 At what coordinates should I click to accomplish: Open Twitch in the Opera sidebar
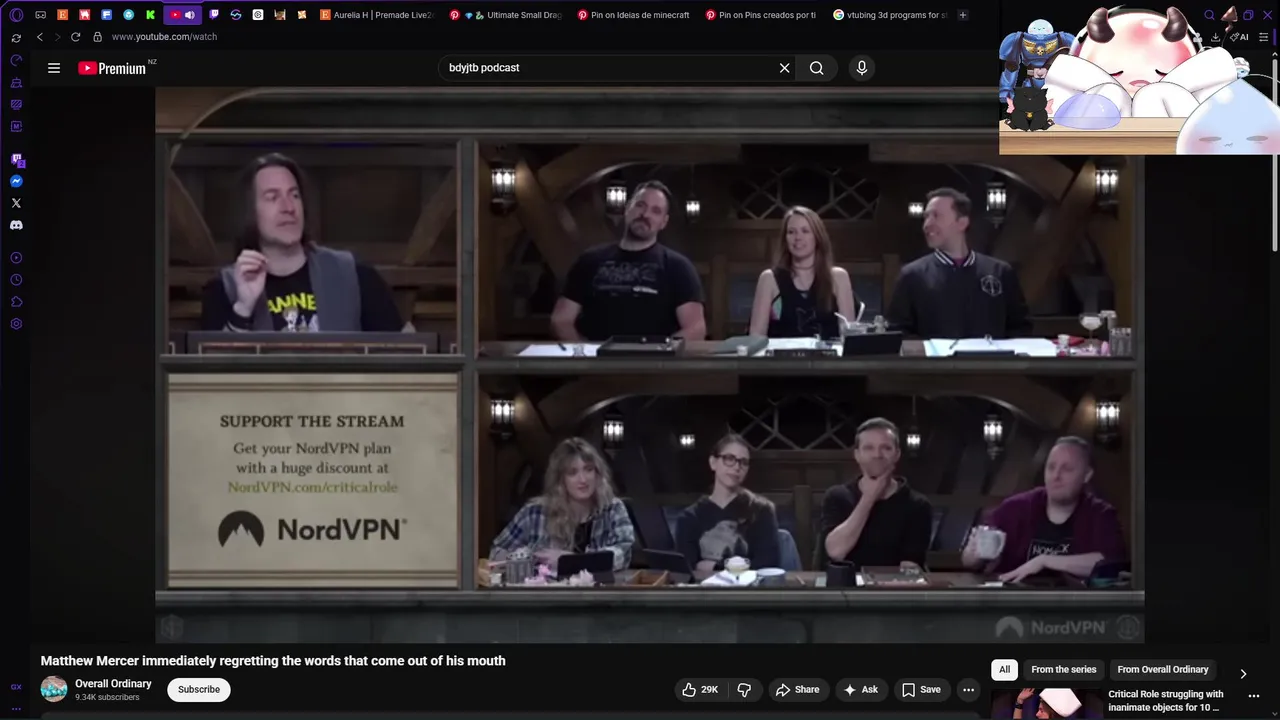16,159
